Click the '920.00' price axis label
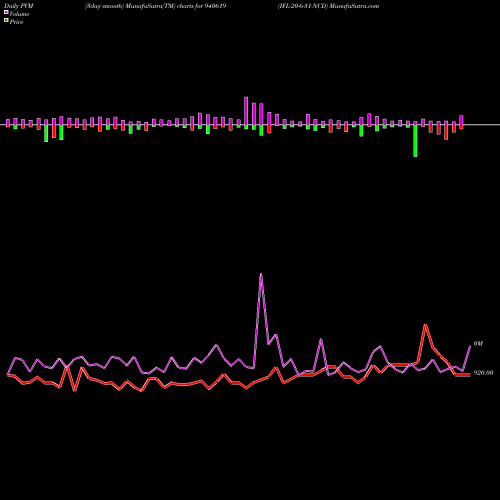Image resolution: width=500 pixels, height=500 pixels. [483, 373]
